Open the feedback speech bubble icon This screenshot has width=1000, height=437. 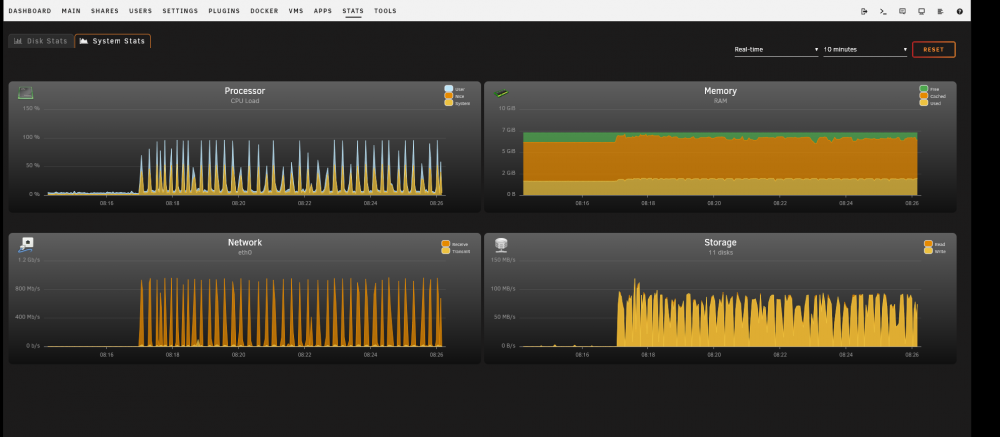[x=902, y=11]
